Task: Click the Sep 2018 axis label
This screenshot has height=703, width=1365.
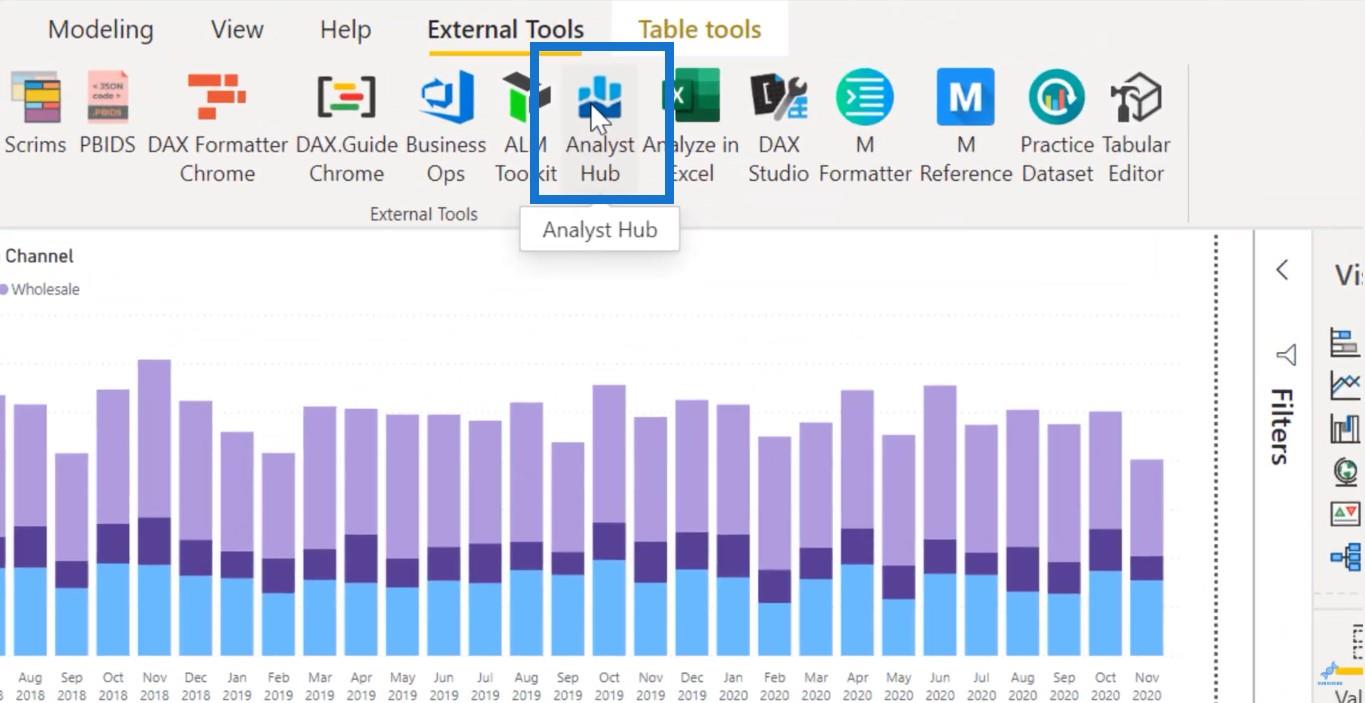Action: 71,686
